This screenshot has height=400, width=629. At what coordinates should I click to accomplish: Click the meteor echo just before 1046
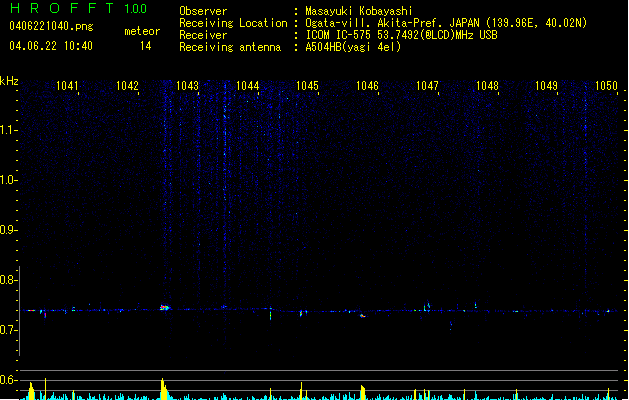(x=363, y=316)
